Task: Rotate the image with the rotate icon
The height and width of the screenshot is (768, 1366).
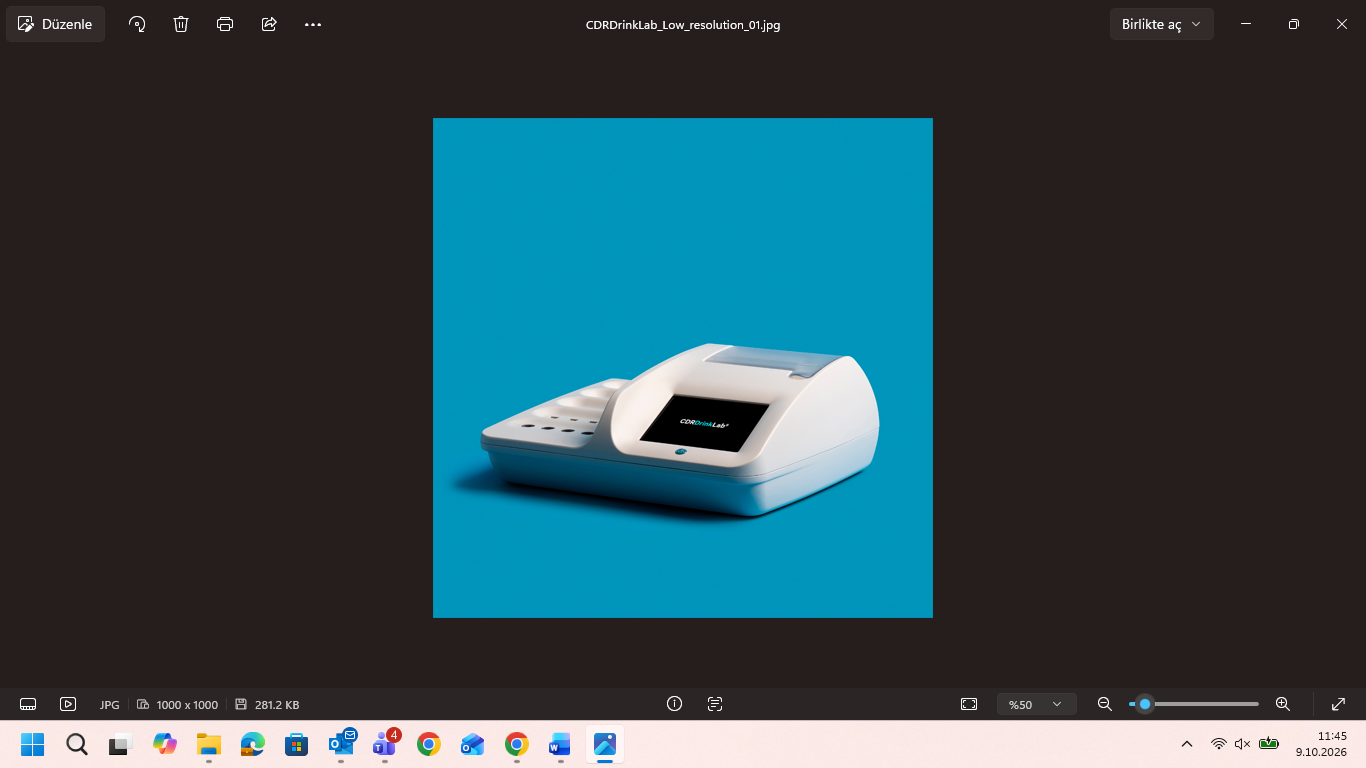Action: [x=137, y=24]
